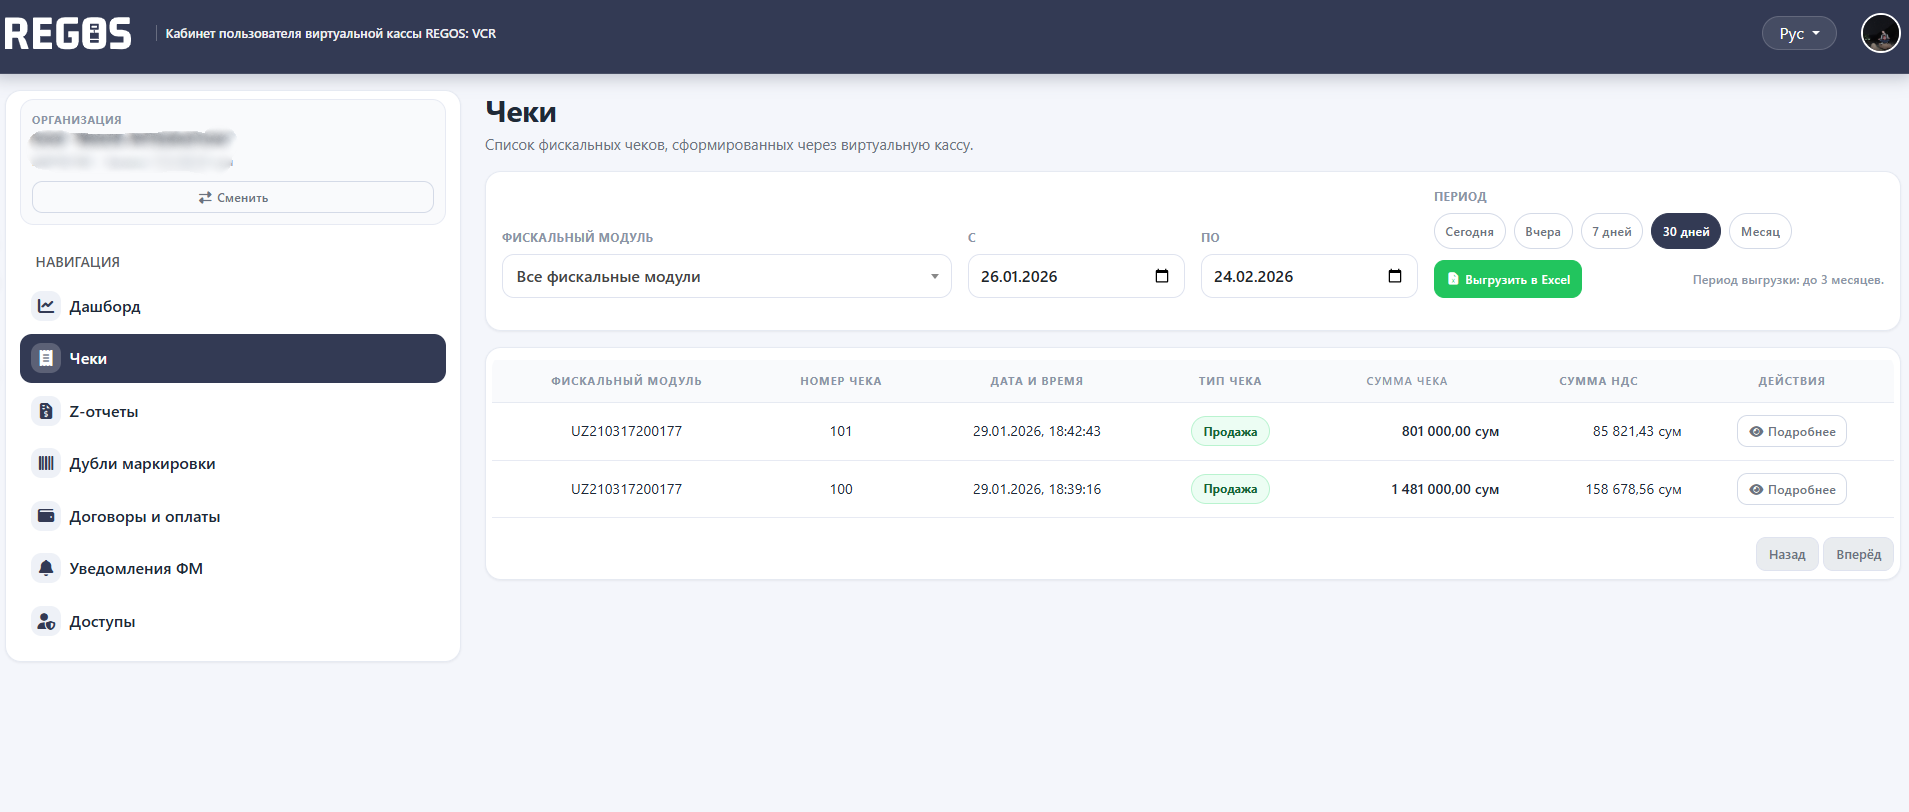Image resolution: width=1909 pixels, height=812 pixels.
Task: Select the 7 дней period option
Action: point(1611,231)
